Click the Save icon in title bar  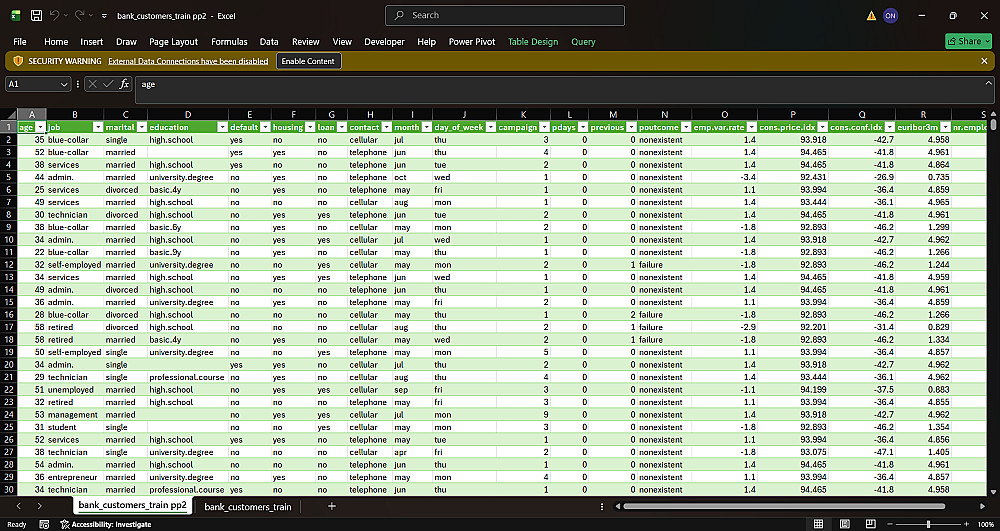coord(37,15)
